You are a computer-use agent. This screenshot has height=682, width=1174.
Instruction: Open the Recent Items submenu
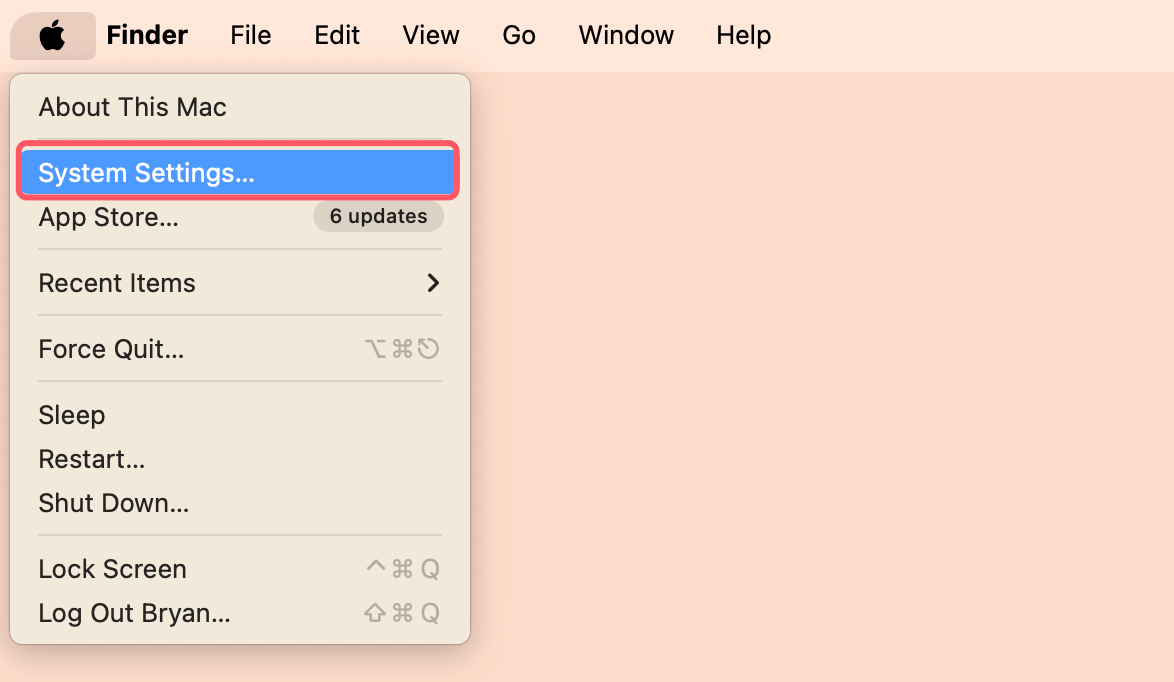[117, 283]
